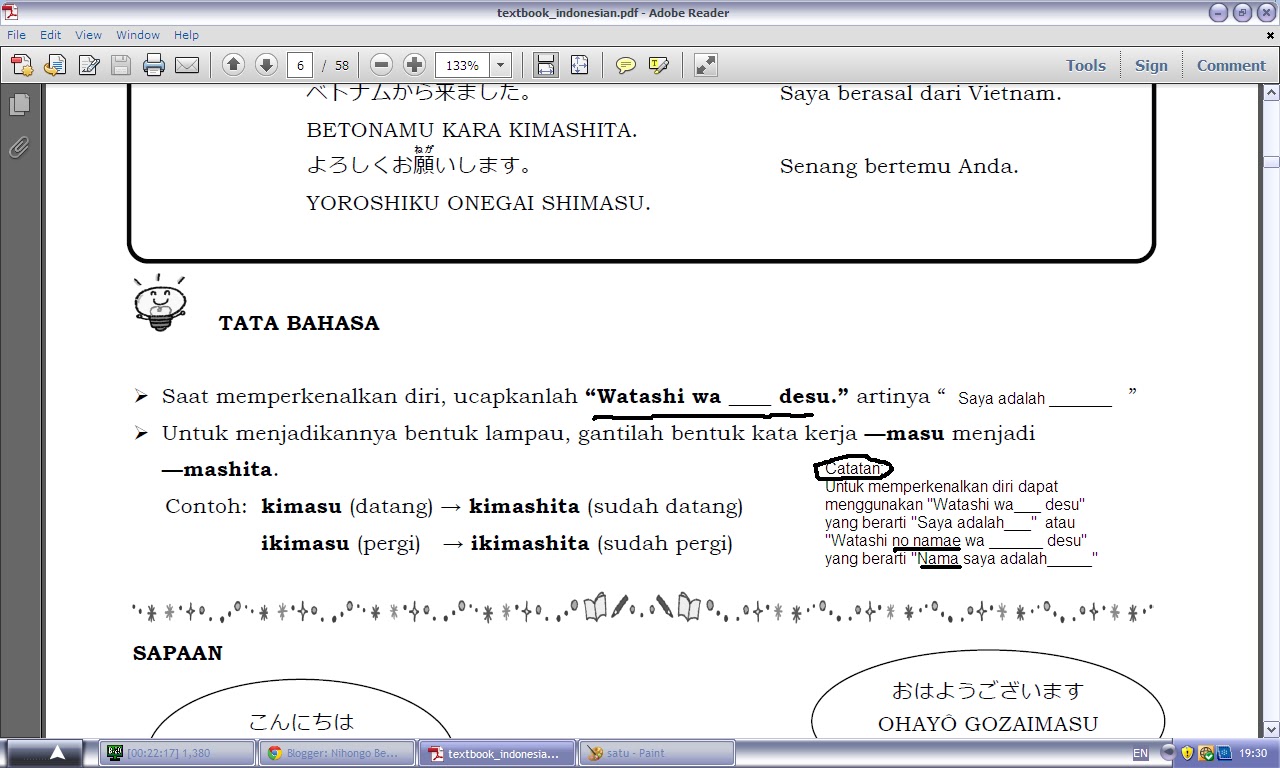This screenshot has width=1280, height=768.
Task: Click the convert file toolbar icon
Action: click(55, 65)
